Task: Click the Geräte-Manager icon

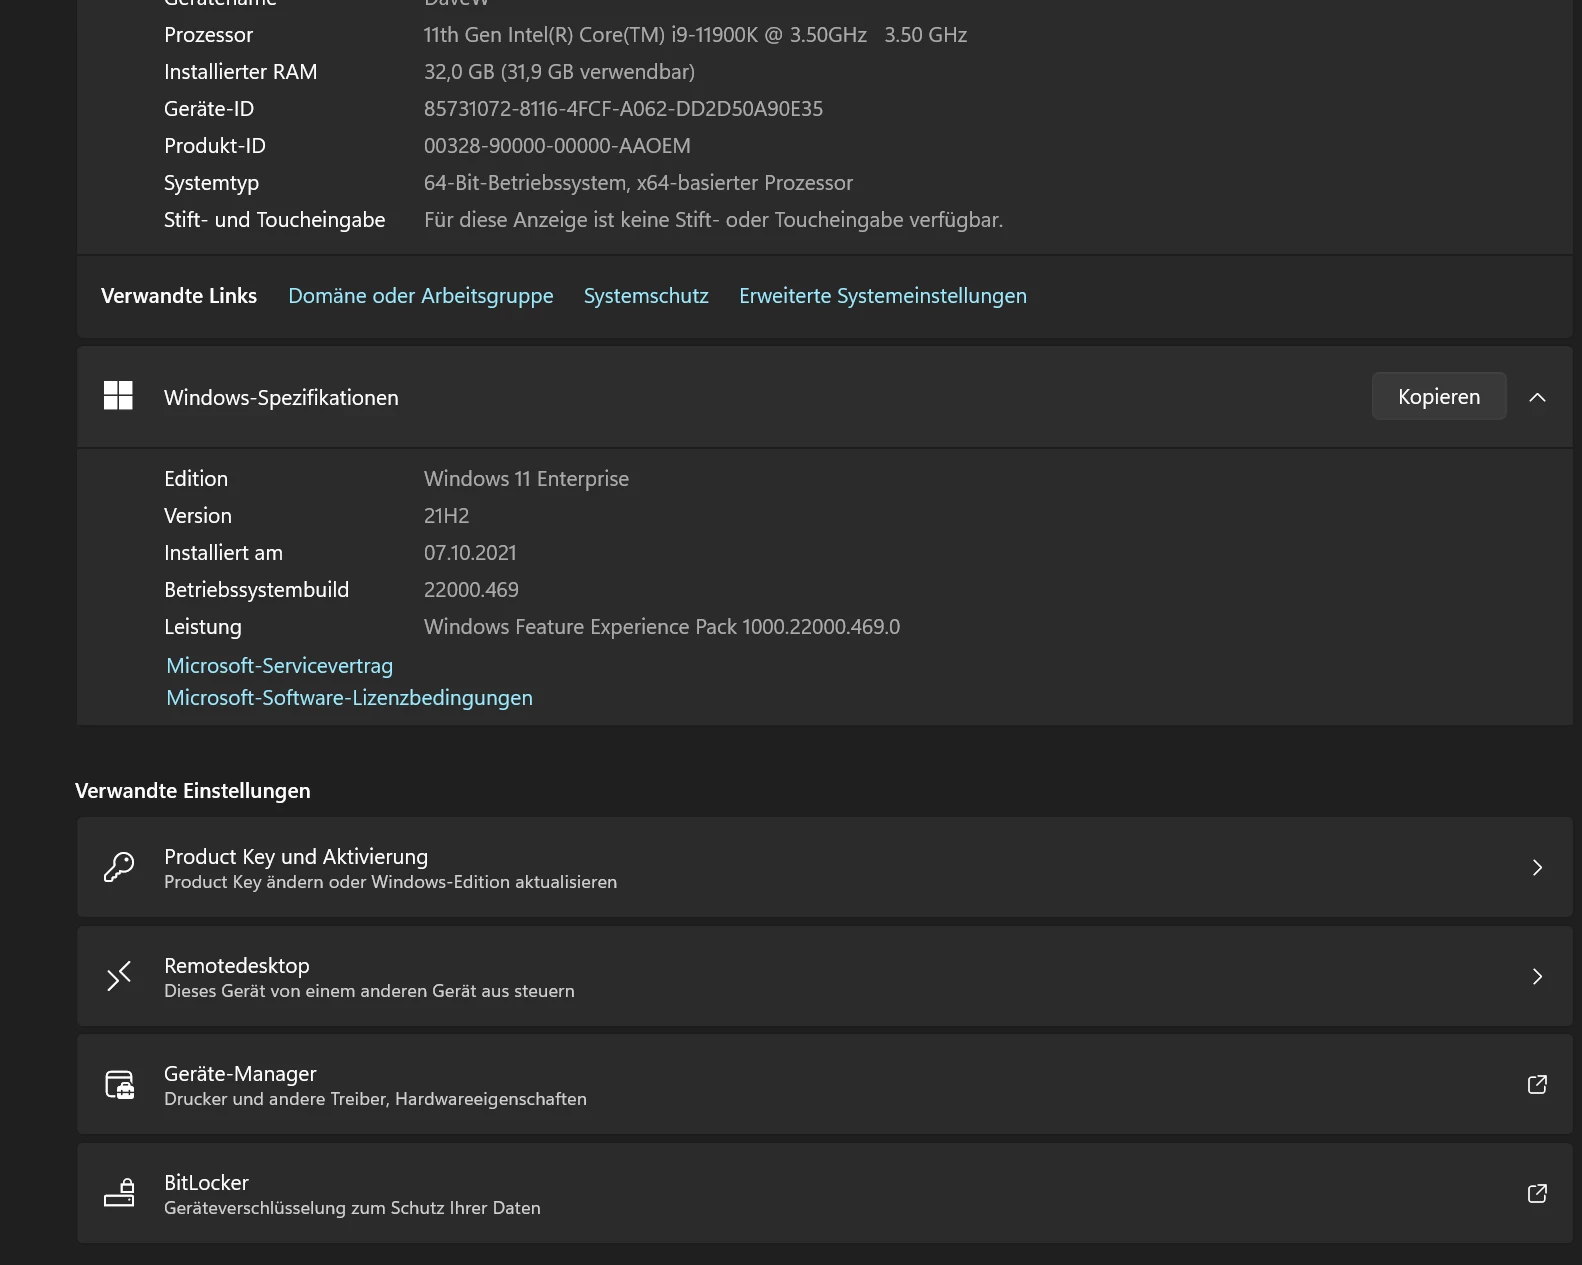Action: (x=120, y=1085)
